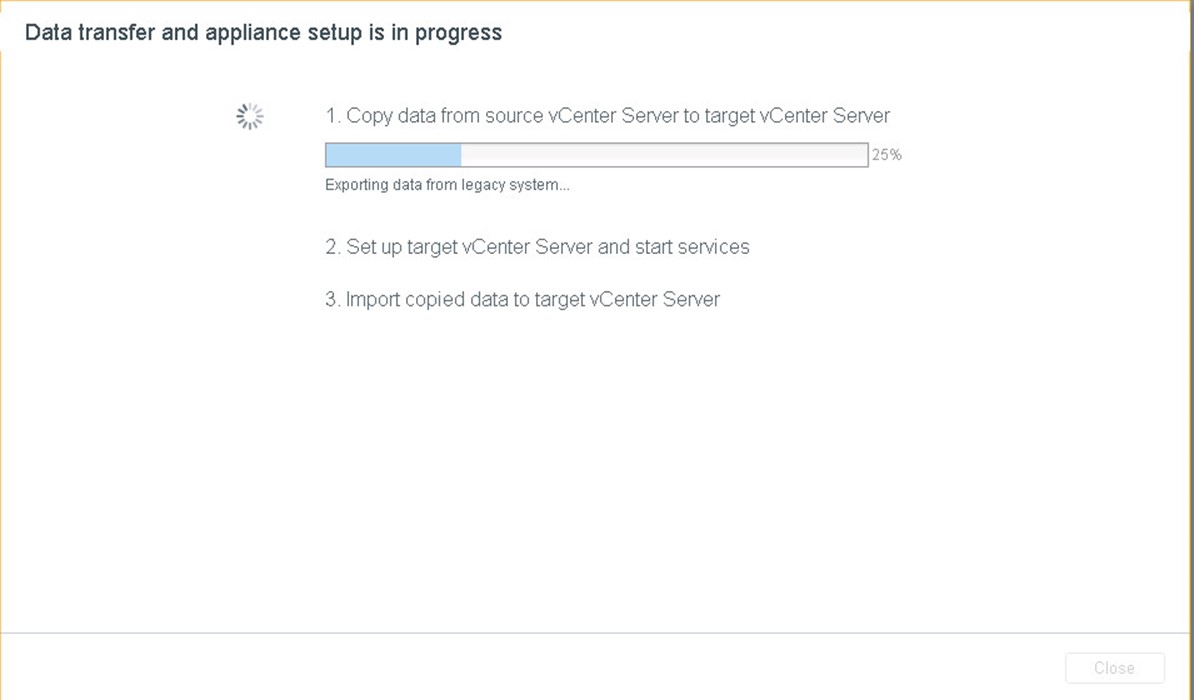Click 'target vCenter Server' at end of step 1
Image resolution: width=1194 pixels, height=700 pixels.
tap(797, 116)
